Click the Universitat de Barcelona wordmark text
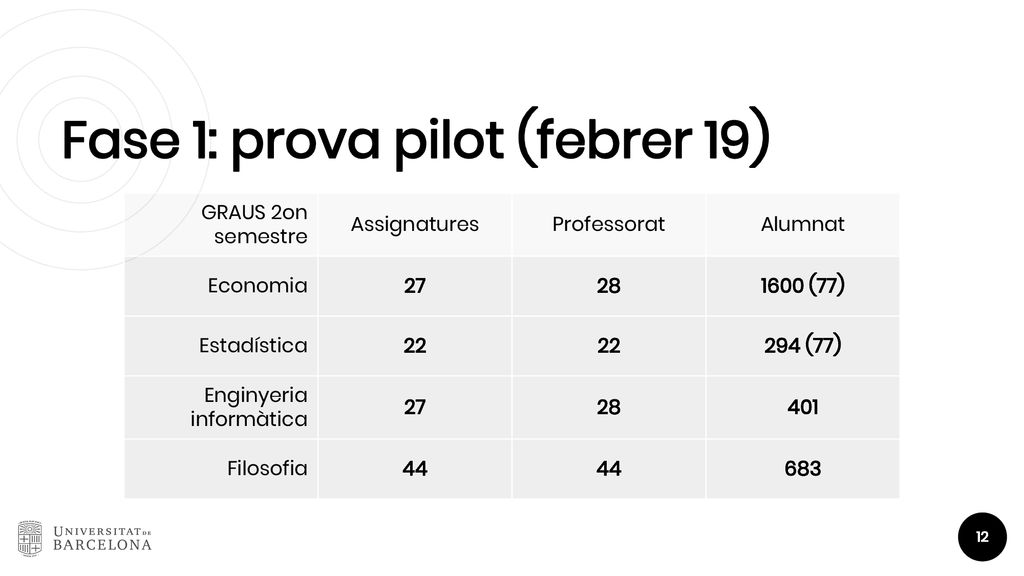Screen dimensions: 1024x576 point(102,539)
